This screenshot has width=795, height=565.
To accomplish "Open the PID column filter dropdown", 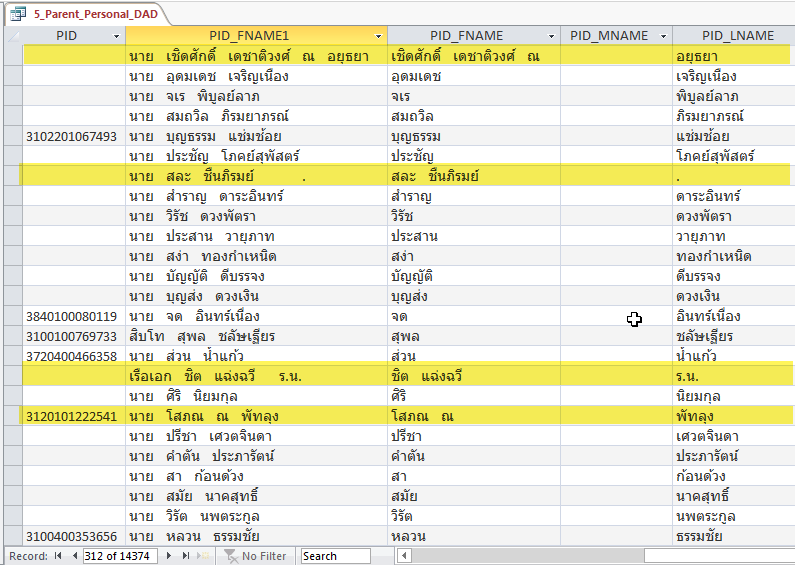I will (115, 36).
